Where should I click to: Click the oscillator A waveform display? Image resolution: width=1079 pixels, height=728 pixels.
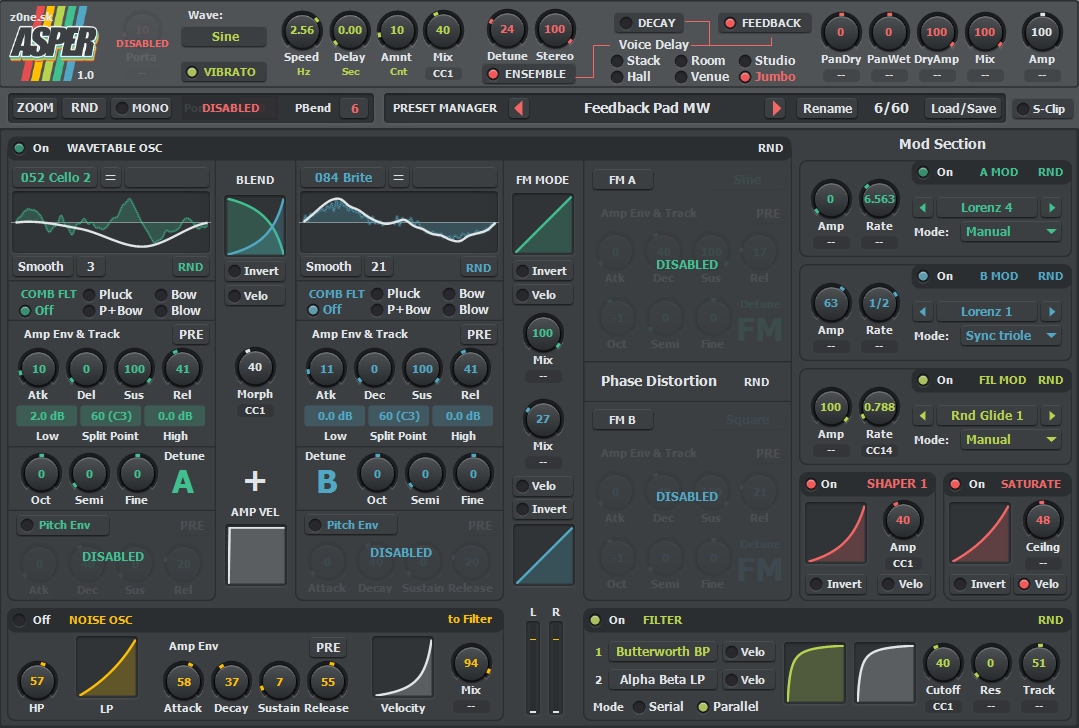pyautogui.click(x=111, y=222)
